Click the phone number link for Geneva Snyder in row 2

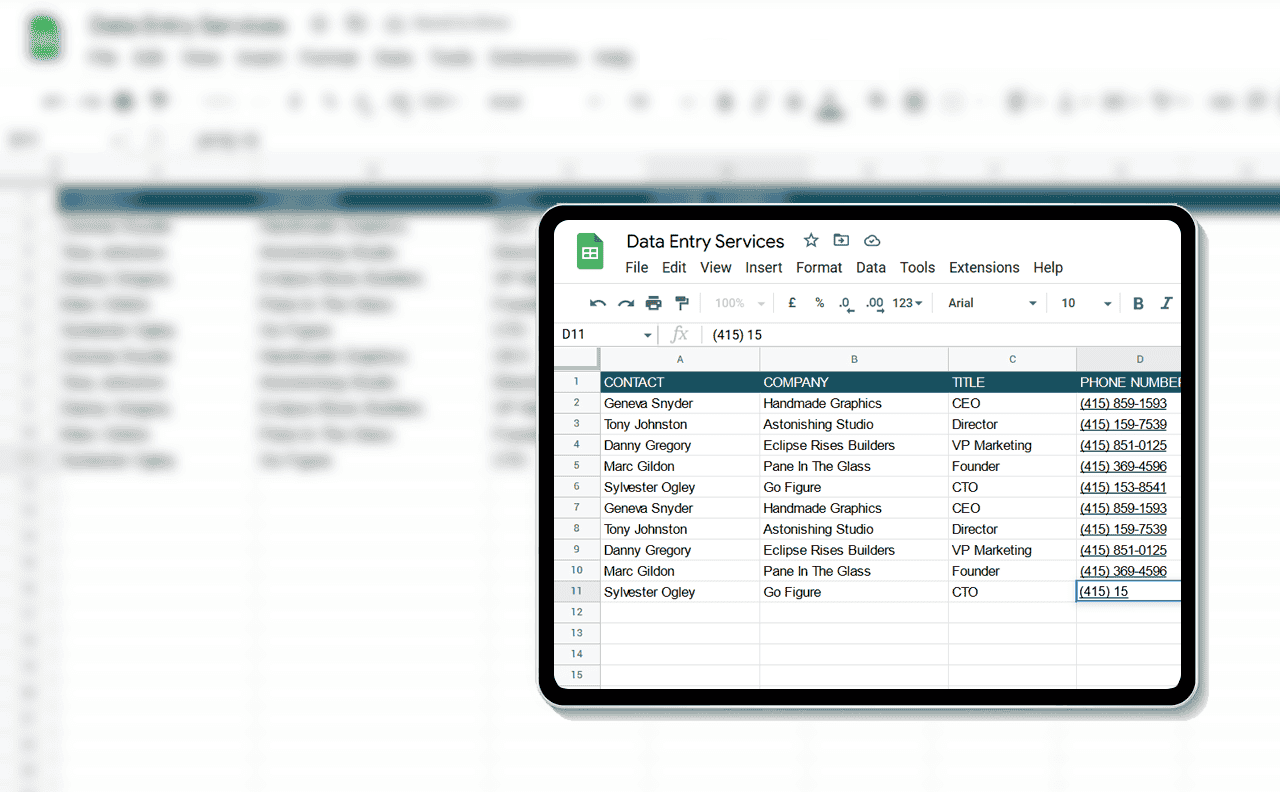click(x=1123, y=403)
